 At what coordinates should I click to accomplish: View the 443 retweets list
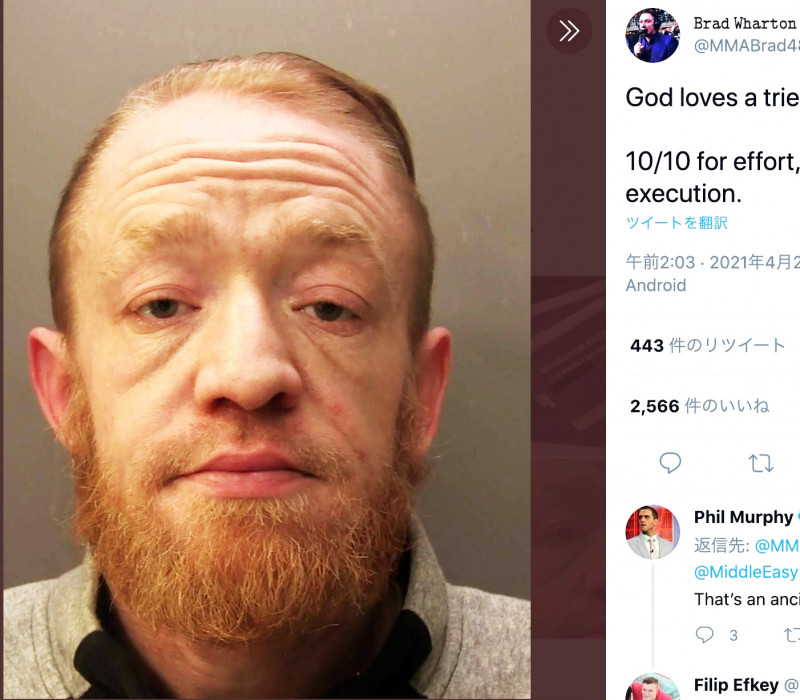tap(707, 345)
